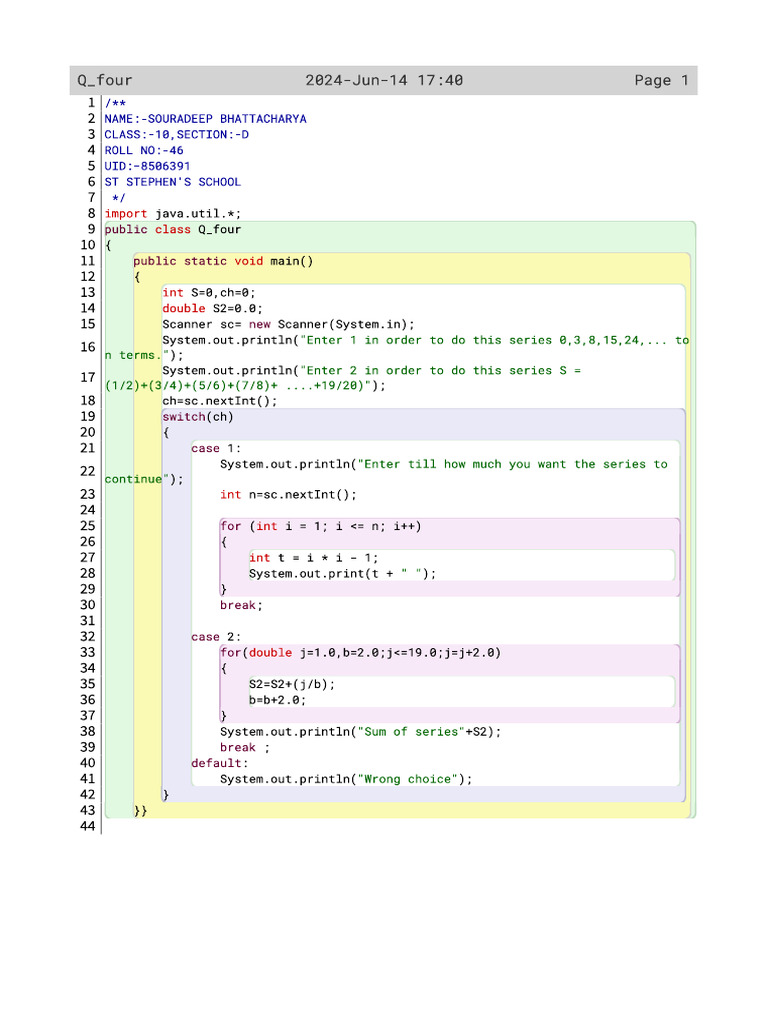The height and width of the screenshot is (1024, 768).
Task: Click the "Scanner sc= new Scanner(System.in);" line
Action: coord(289,325)
